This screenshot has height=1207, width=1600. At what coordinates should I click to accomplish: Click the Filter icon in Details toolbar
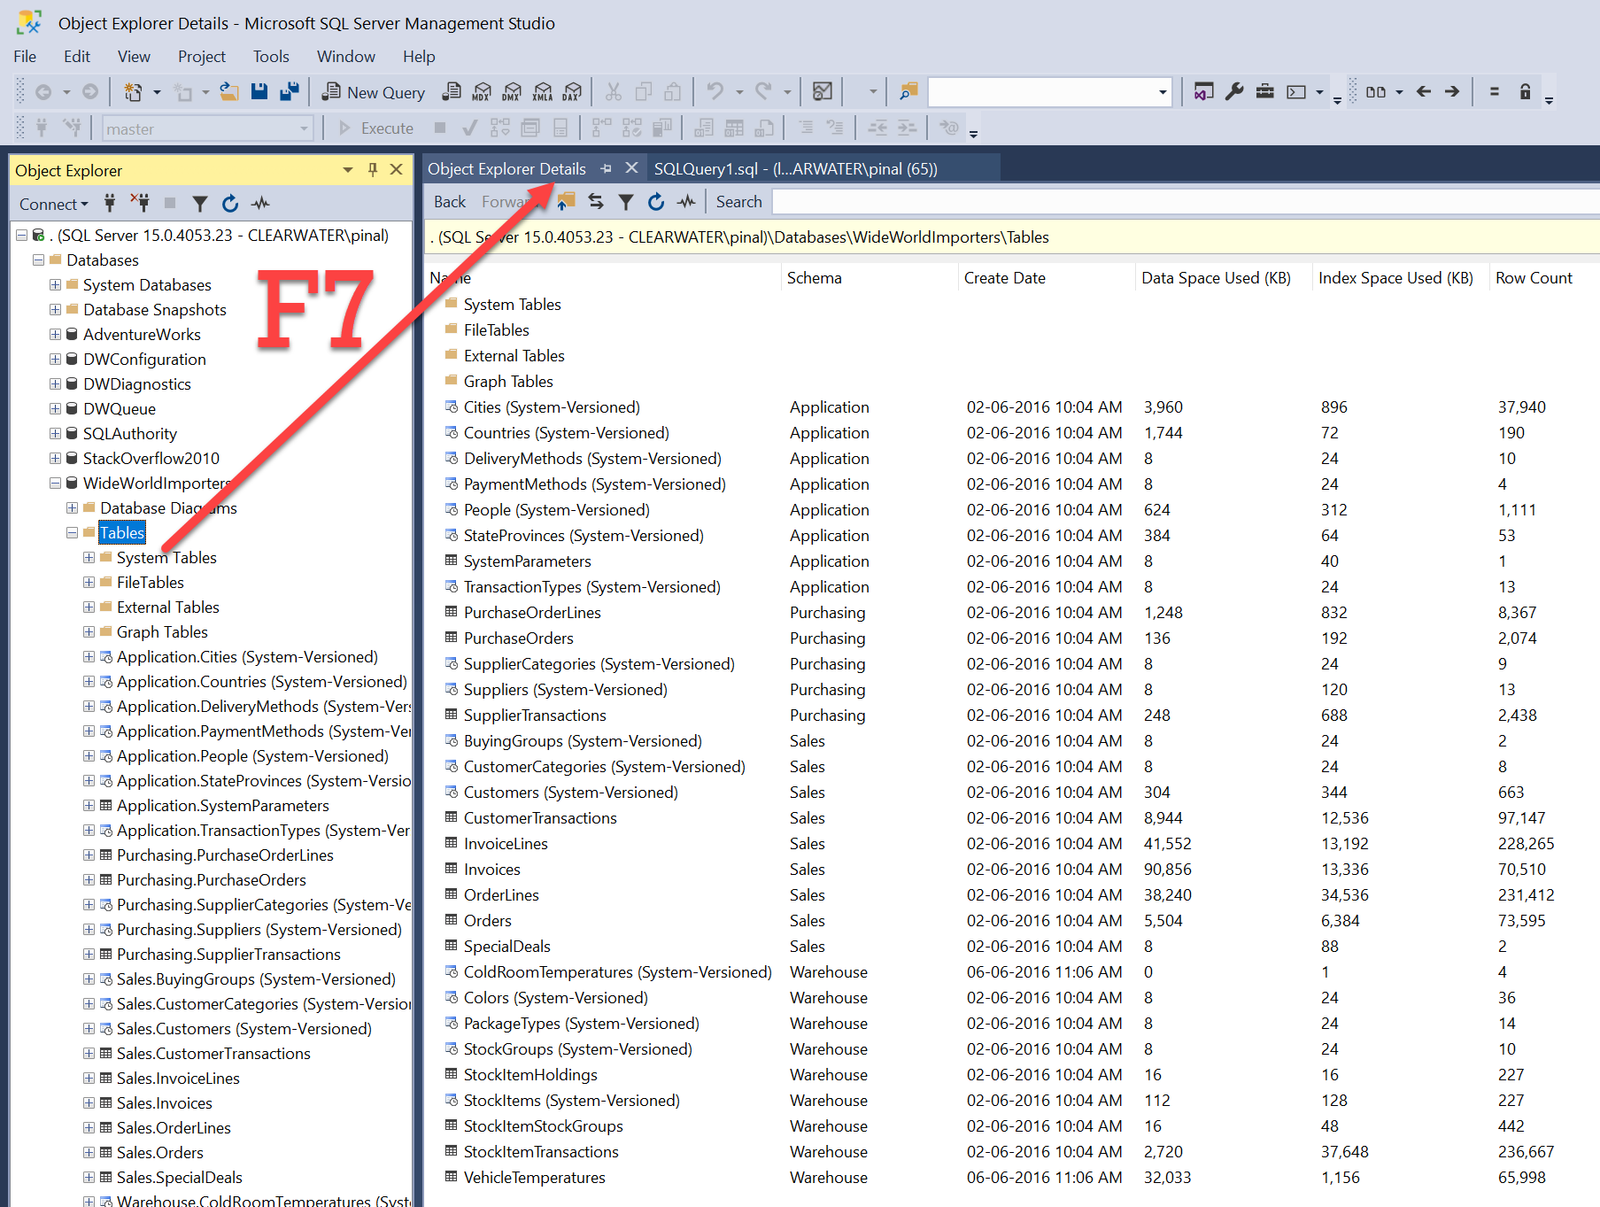point(626,202)
